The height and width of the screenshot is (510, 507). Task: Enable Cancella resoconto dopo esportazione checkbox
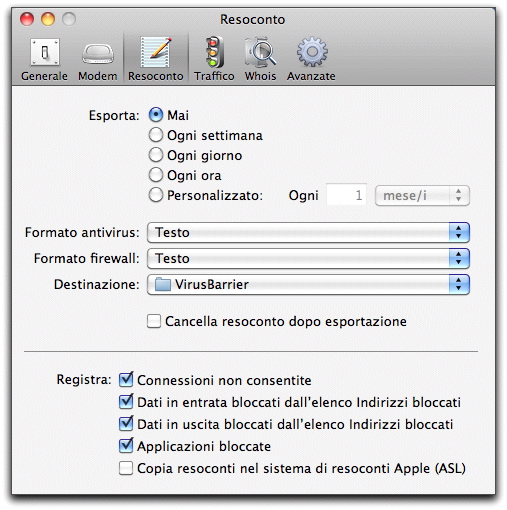click(x=154, y=321)
